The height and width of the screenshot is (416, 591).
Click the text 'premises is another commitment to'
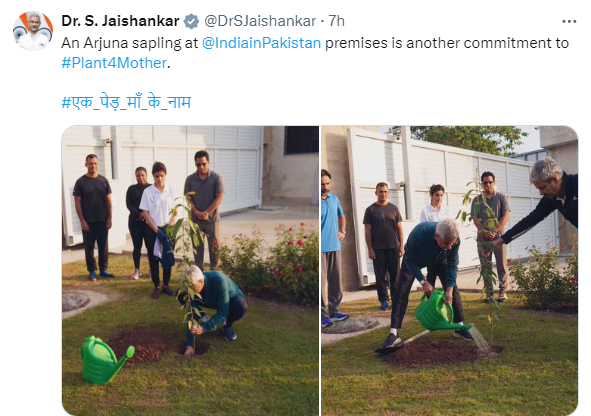point(447,43)
